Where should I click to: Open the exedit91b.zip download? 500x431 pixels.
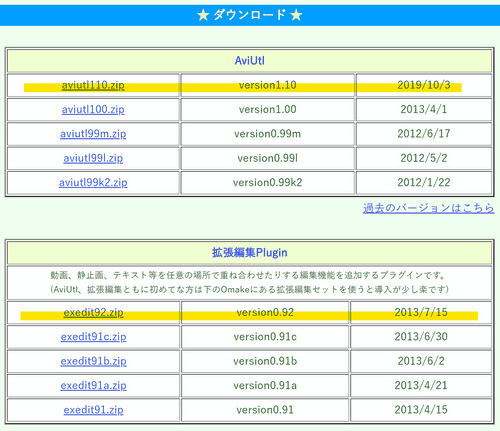pyautogui.click(x=93, y=361)
